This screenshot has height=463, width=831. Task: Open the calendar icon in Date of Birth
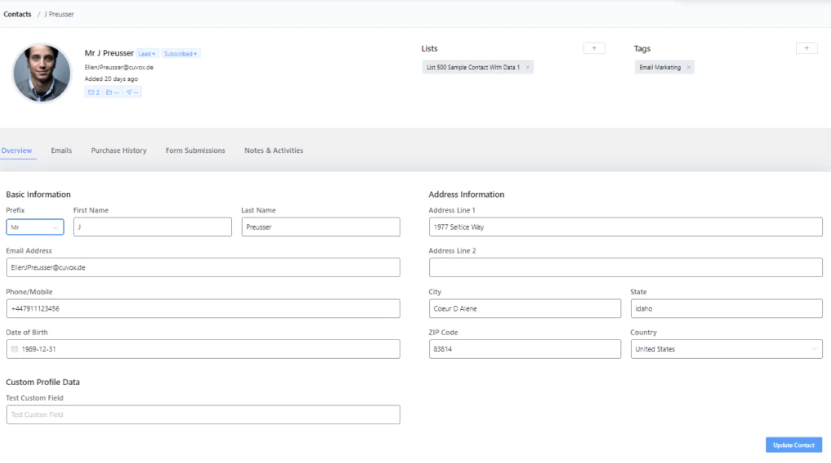(x=15, y=349)
